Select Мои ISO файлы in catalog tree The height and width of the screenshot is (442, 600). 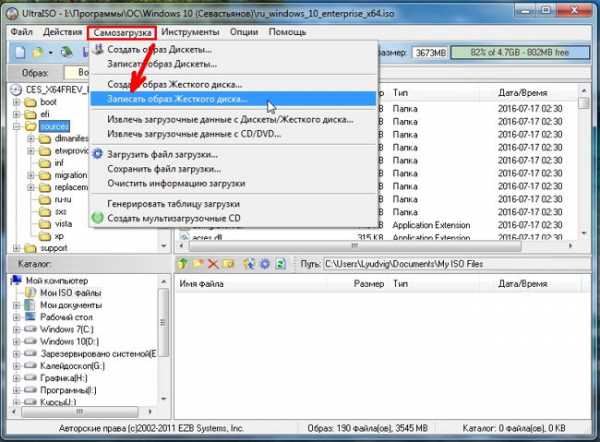pyautogui.click(x=71, y=293)
